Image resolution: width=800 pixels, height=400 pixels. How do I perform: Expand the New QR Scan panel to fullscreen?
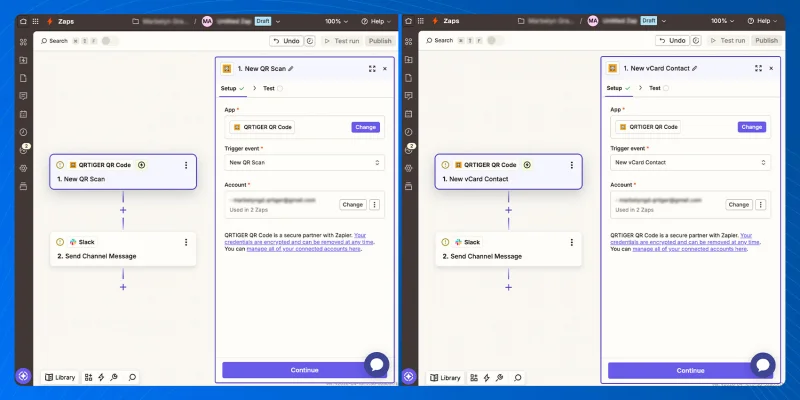(372, 68)
